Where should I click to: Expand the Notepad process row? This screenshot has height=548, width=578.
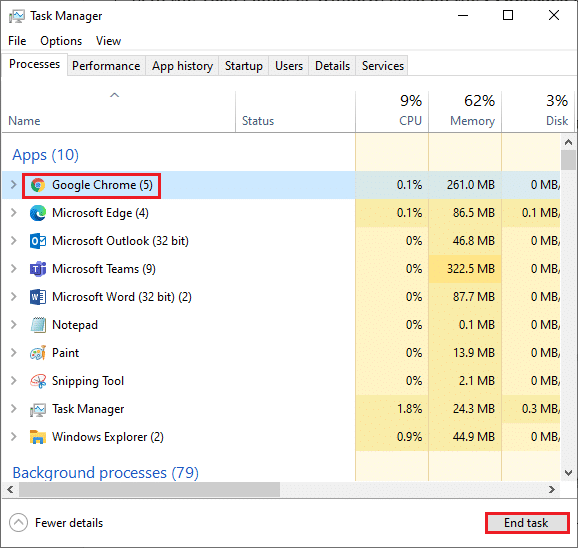point(14,325)
